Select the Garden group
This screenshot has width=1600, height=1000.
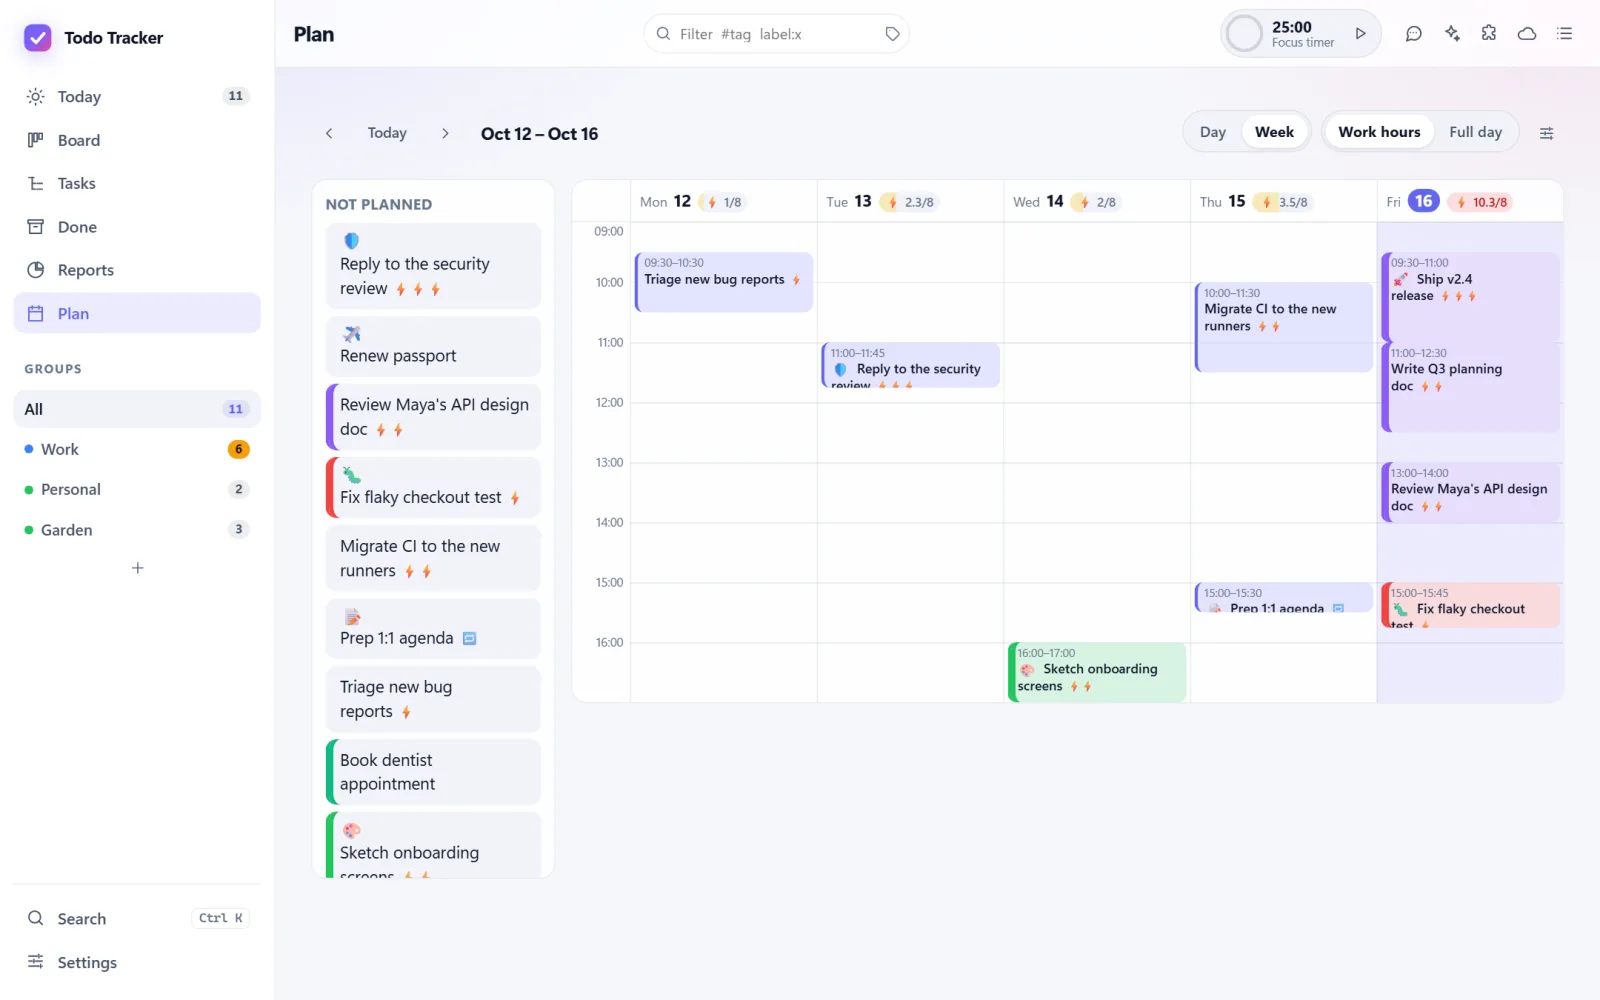pos(137,530)
